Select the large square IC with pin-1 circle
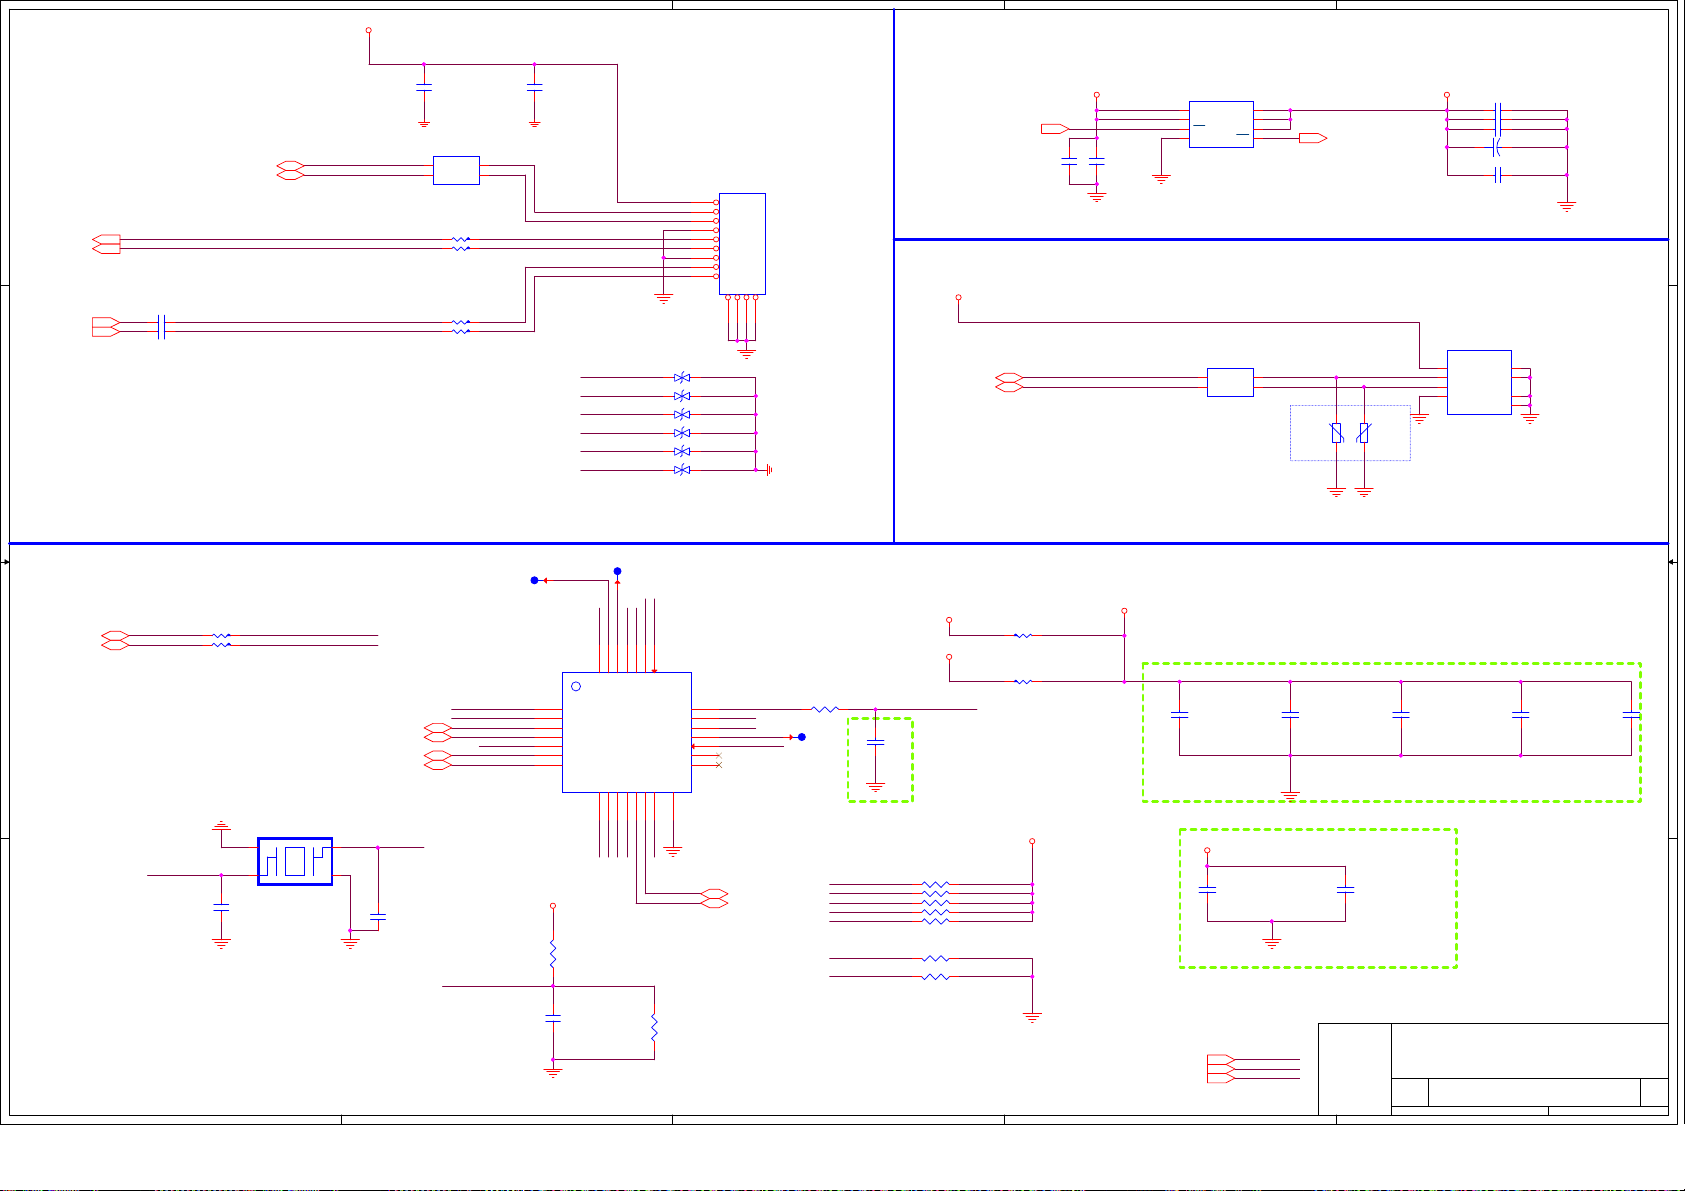The image size is (1685, 1191). 627,732
